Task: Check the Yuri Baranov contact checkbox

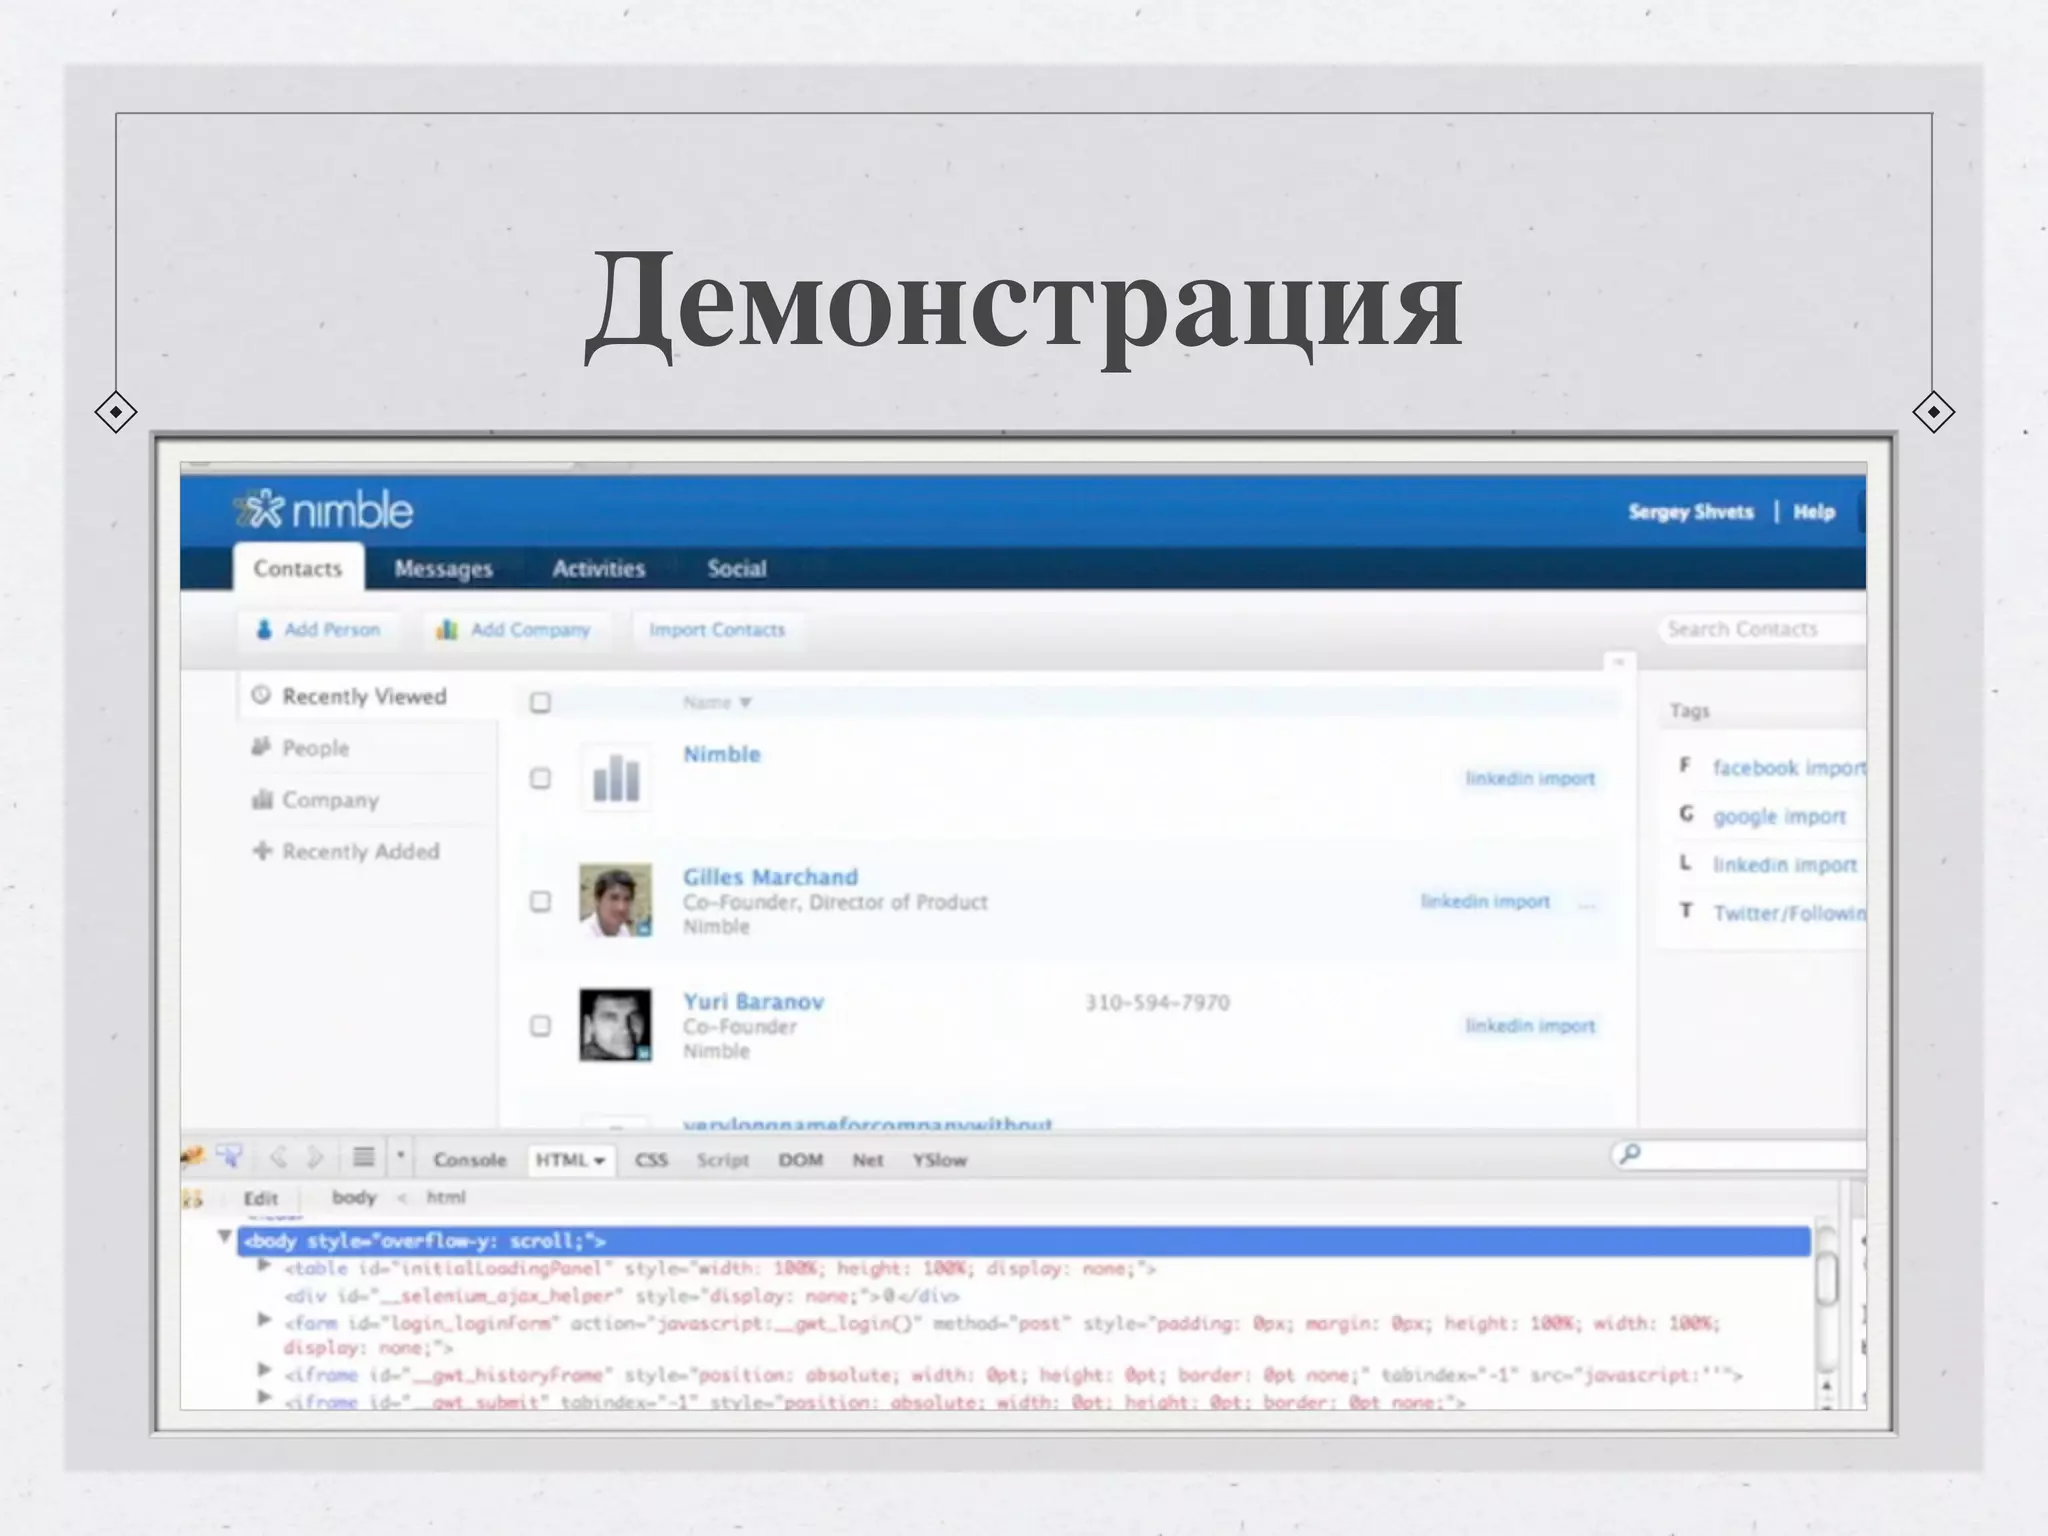Action: 540,1026
